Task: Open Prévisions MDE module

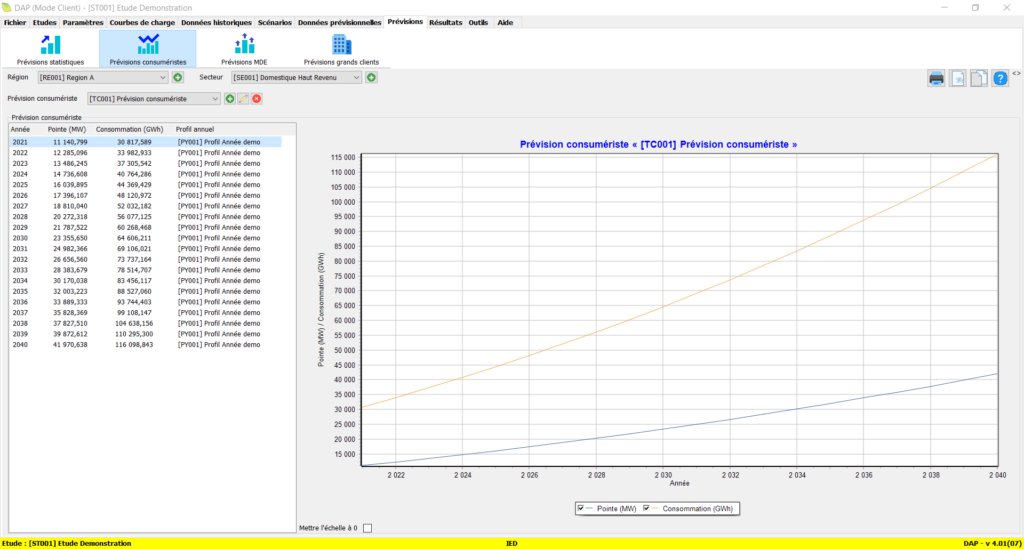Action: pyautogui.click(x=244, y=49)
